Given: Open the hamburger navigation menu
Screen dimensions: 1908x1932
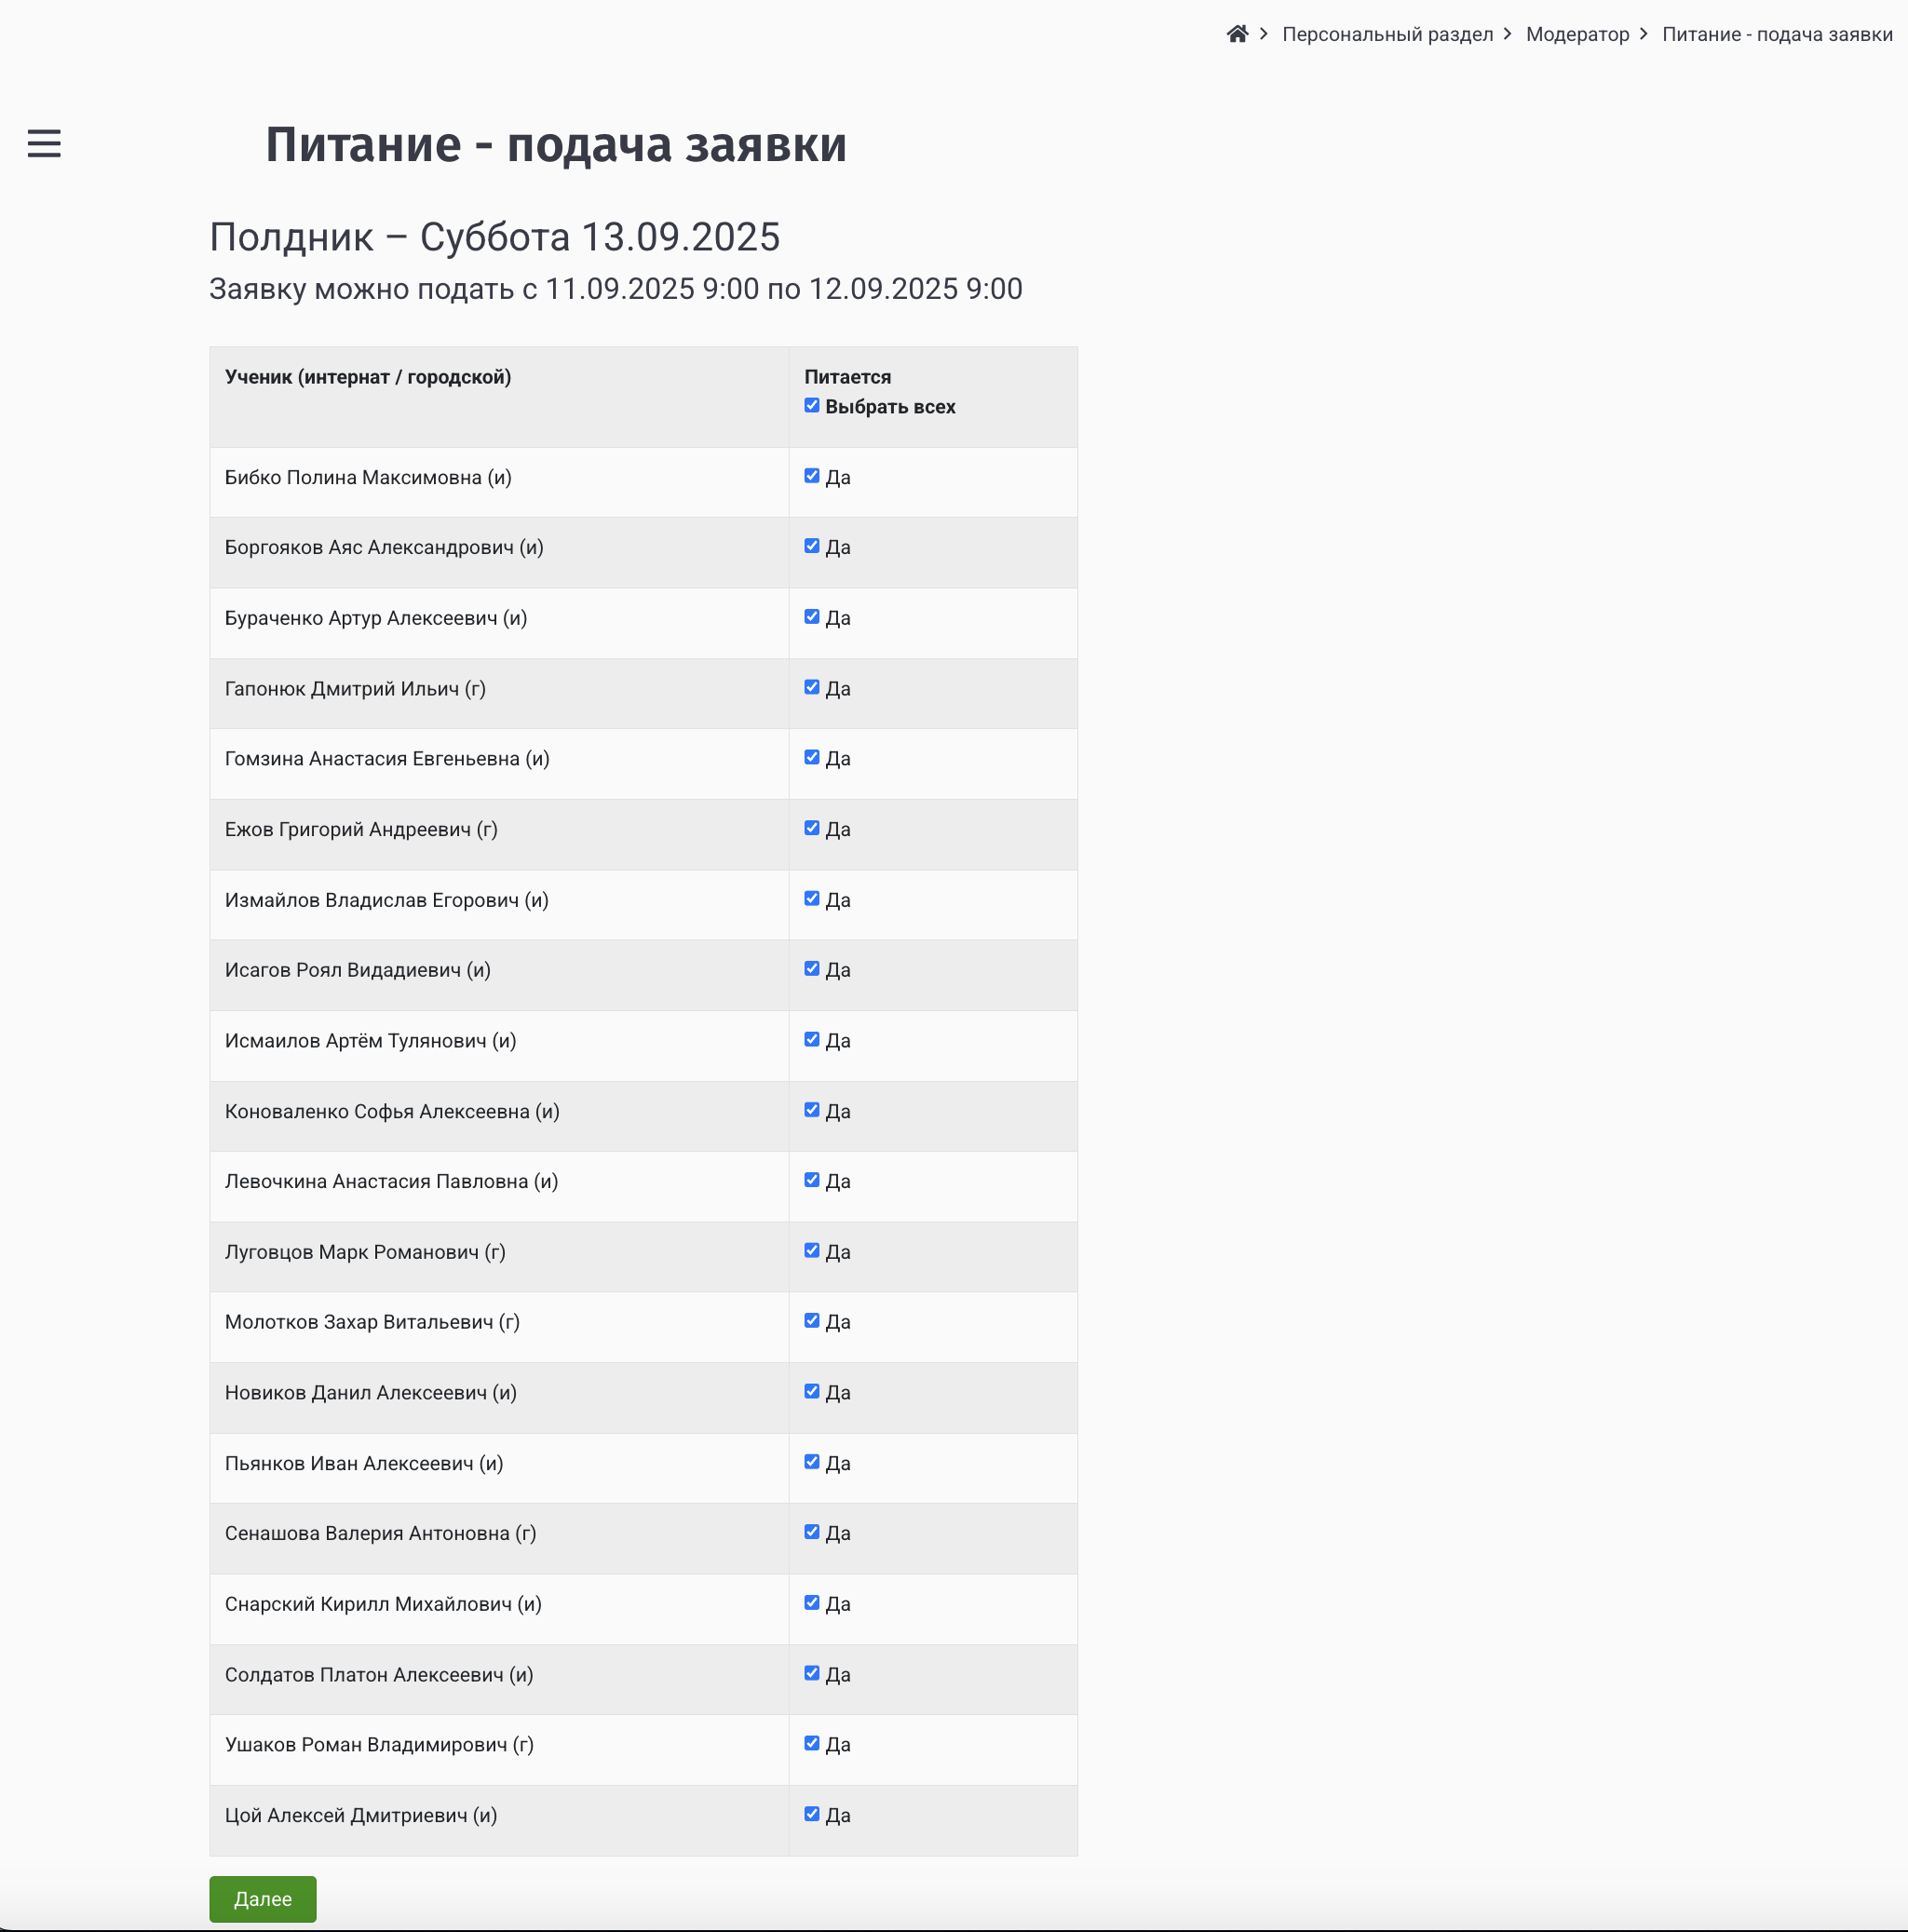Looking at the screenshot, I should (x=44, y=143).
